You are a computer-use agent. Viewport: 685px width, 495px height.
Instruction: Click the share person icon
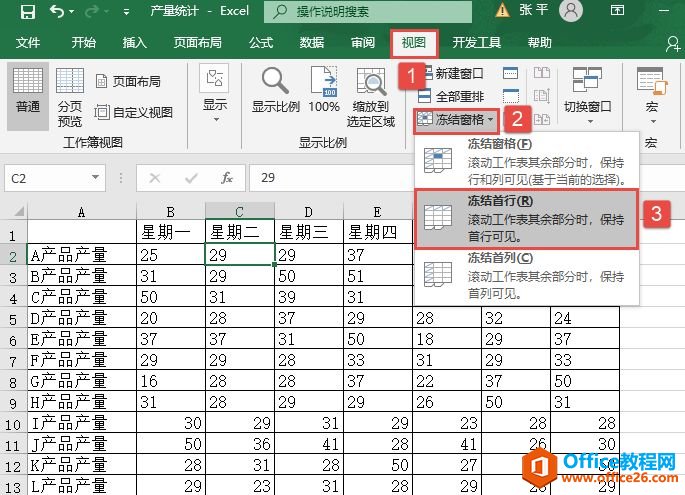tap(674, 43)
